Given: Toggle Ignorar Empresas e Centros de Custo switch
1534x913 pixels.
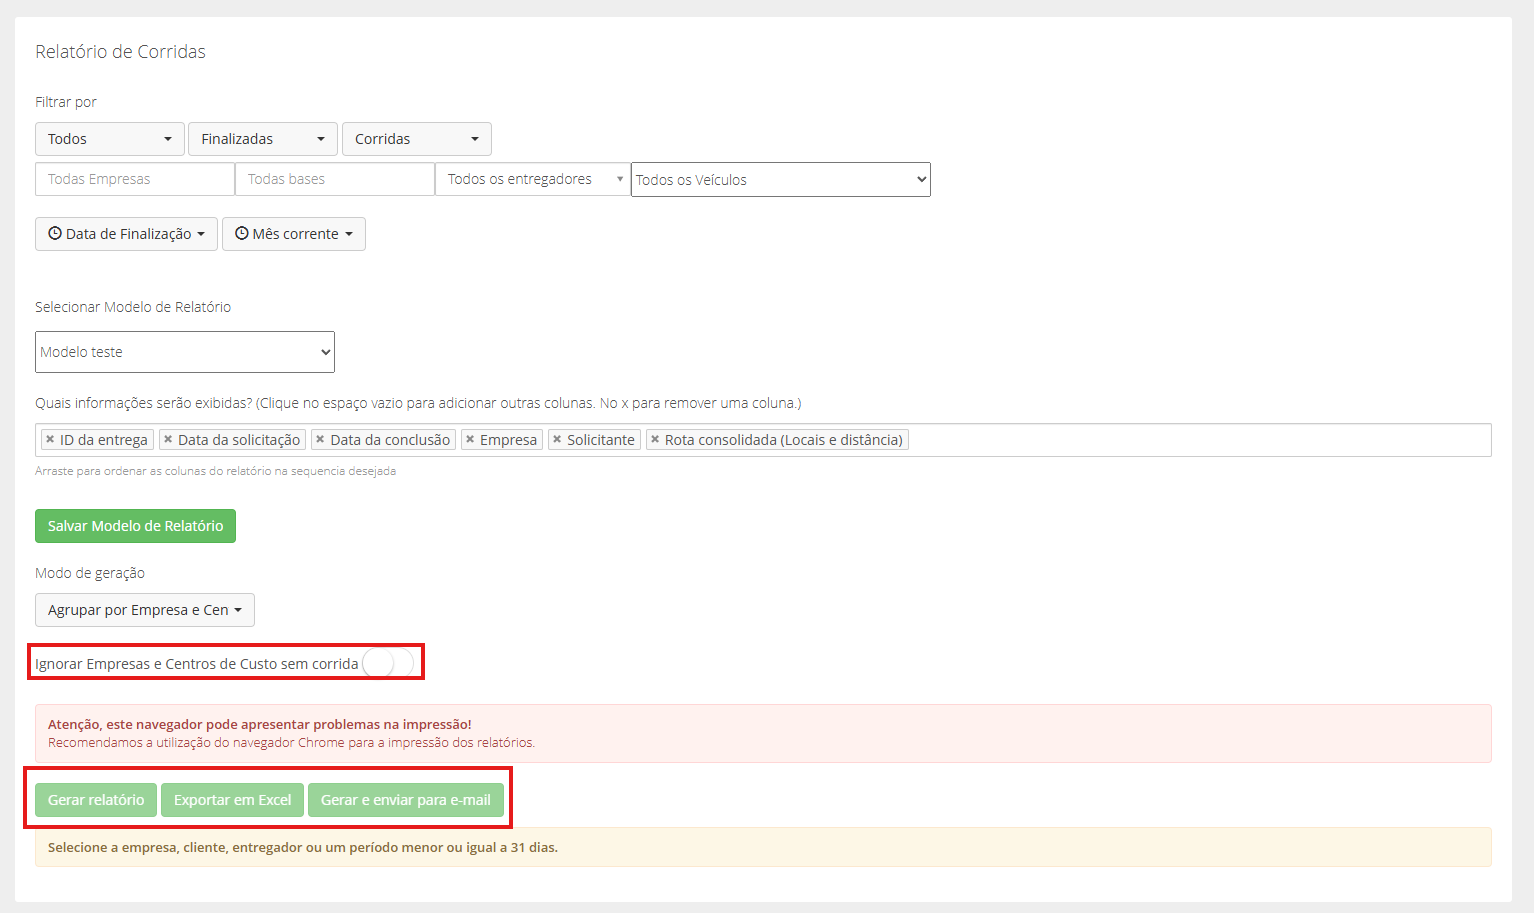Looking at the screenshot, I should [388, 663].
